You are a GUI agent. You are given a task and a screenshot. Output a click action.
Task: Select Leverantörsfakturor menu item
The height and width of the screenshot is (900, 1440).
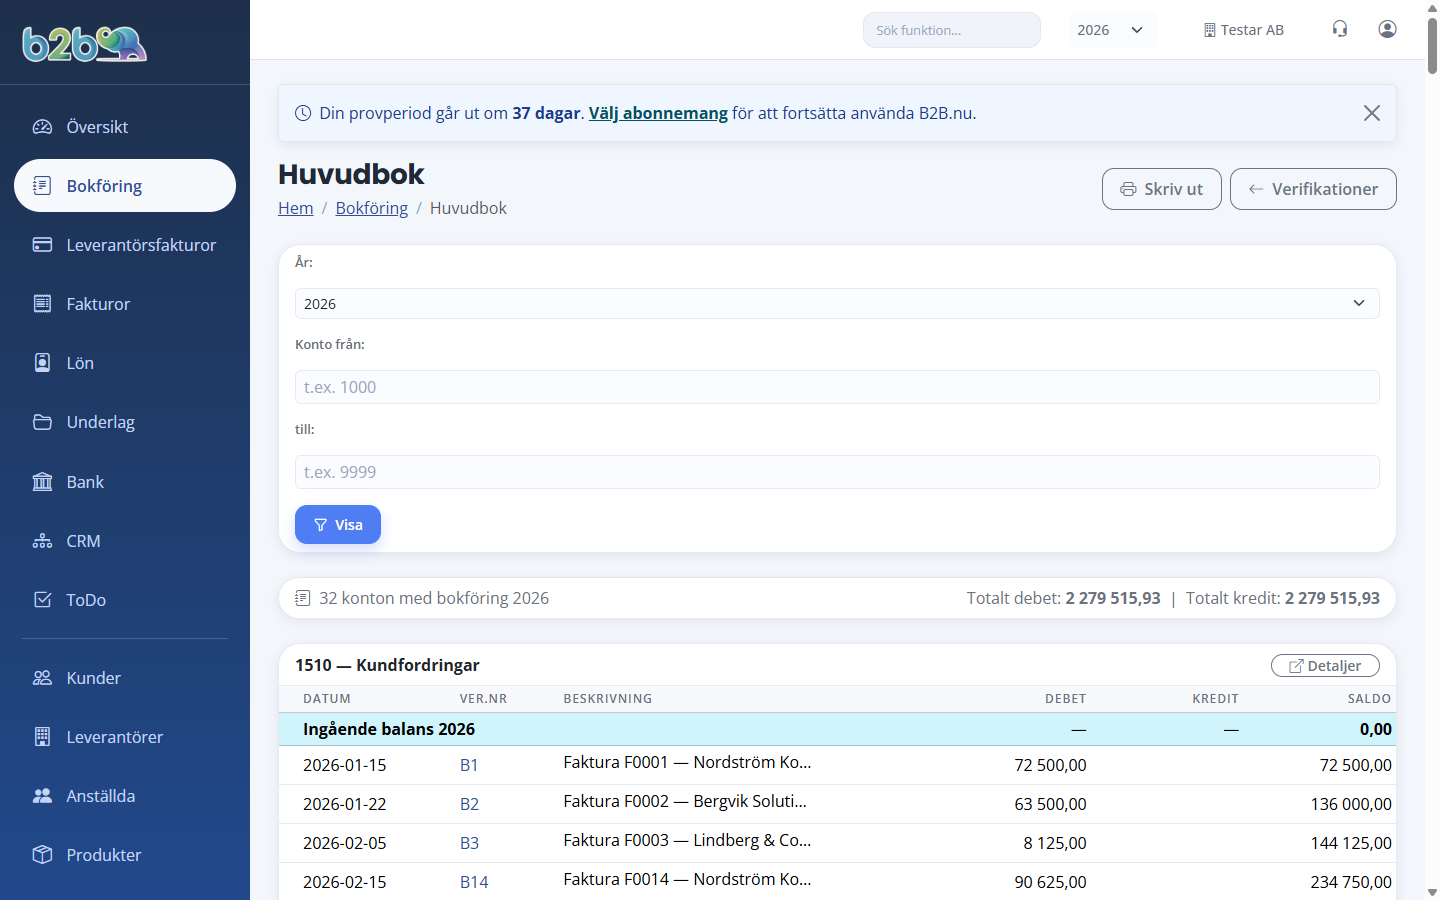point(125,245)
